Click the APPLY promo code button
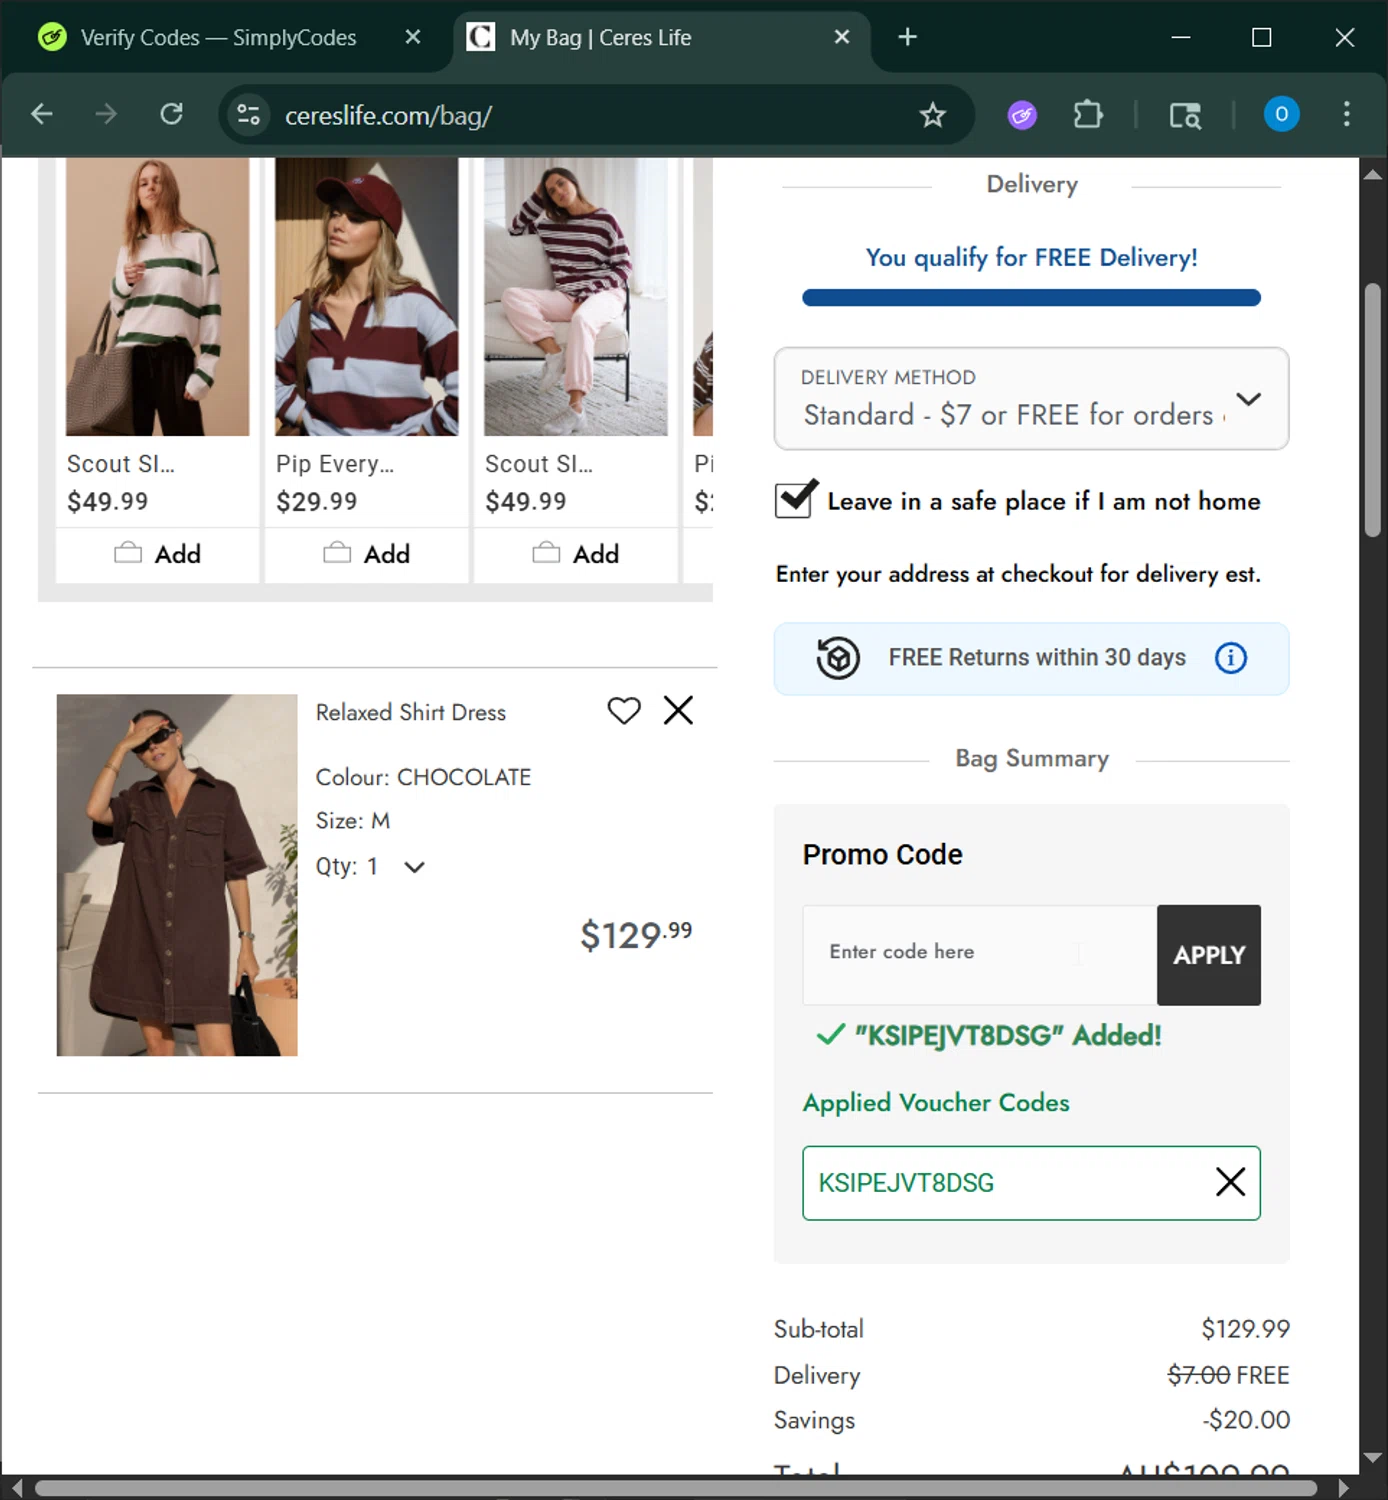The height and width of the screenshot is (1500, 1388). pos(1208,955)
